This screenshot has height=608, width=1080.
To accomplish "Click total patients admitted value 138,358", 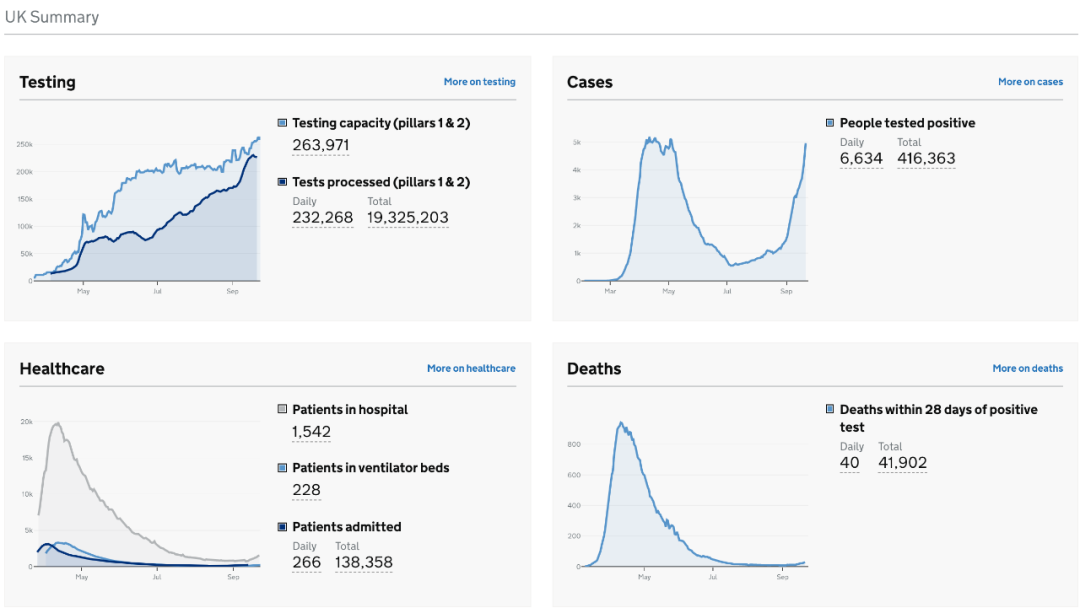I will (364, 563).
